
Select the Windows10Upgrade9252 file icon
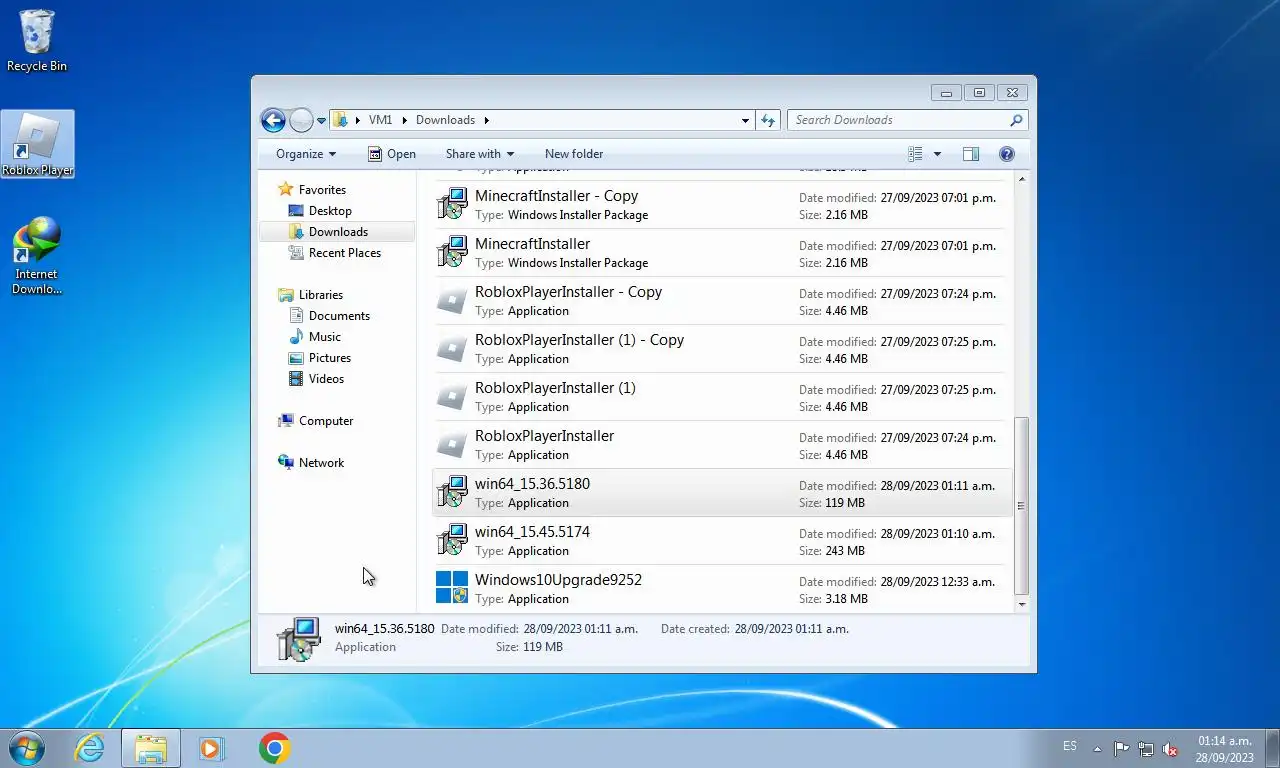click(x=452, y=588)
